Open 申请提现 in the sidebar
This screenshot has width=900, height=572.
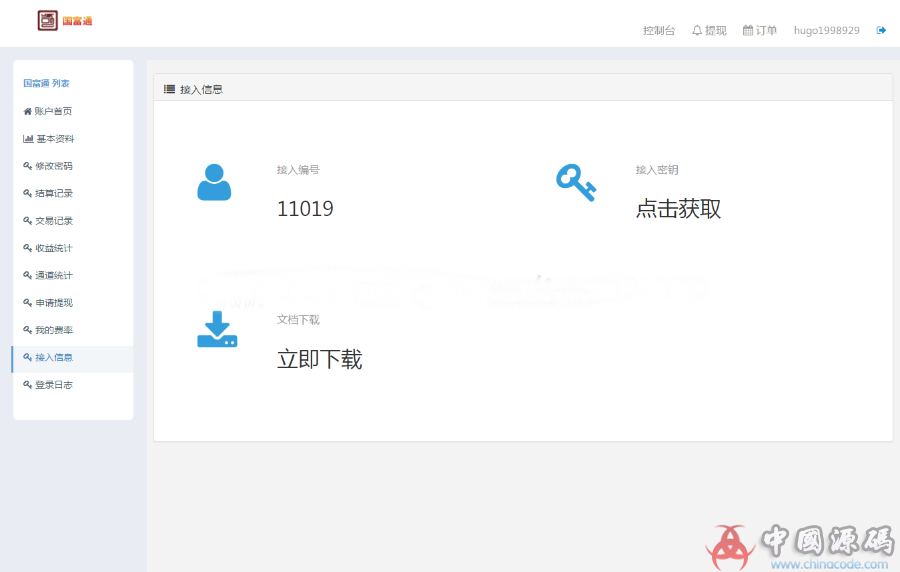pos(48,303)
